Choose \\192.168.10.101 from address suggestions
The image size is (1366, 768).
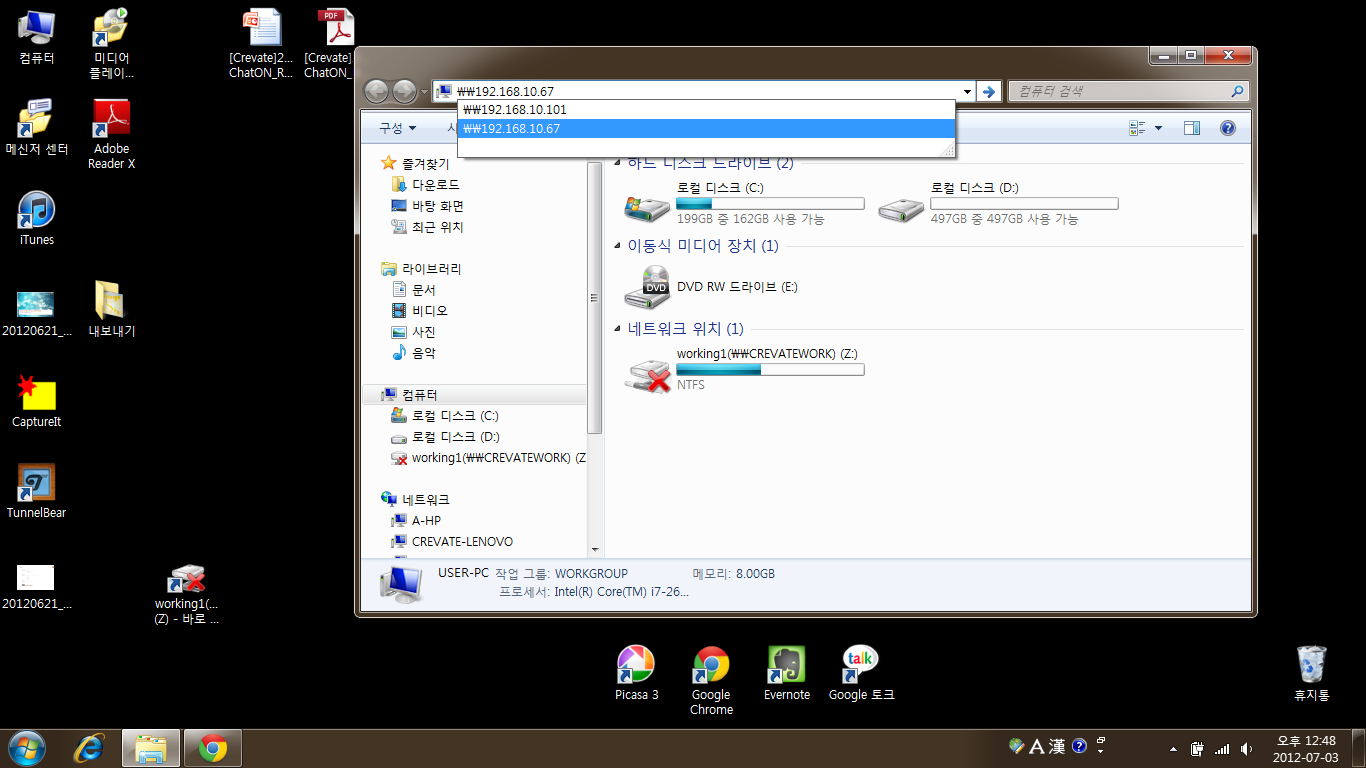[706, 110]
